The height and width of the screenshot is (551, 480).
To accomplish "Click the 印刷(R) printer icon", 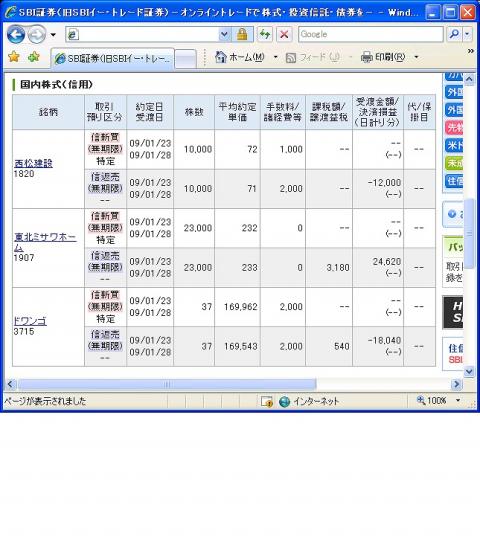I will (366, 57).
